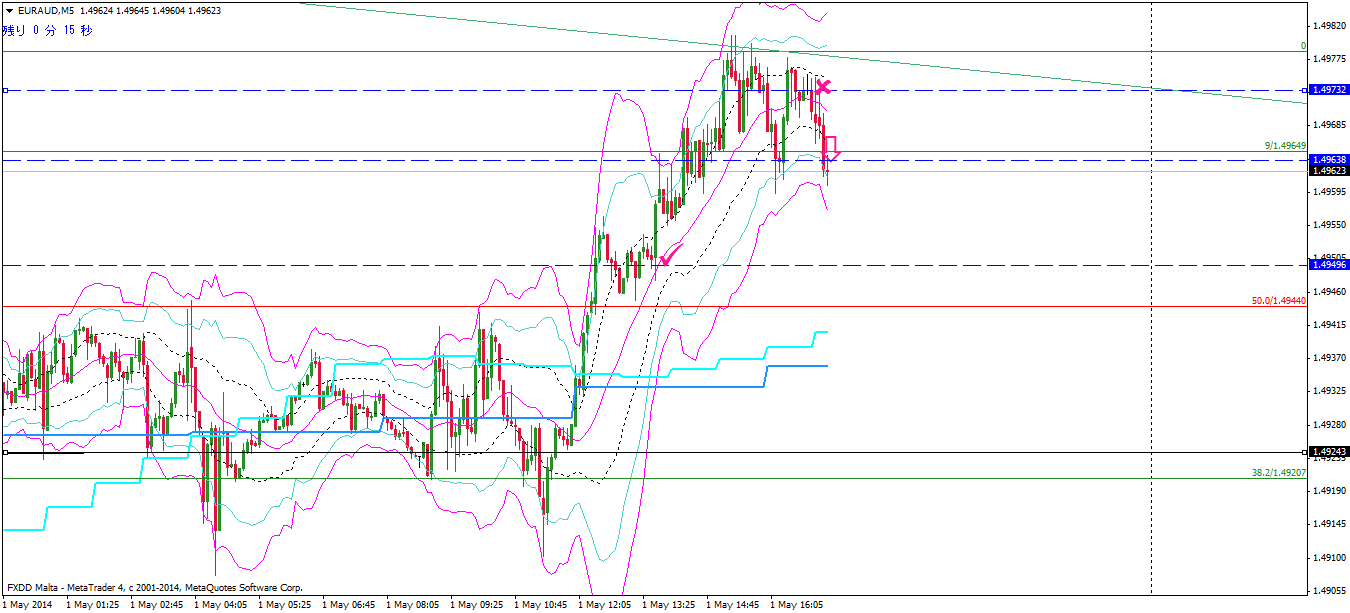Click the 1.49145 price on the axis
Image resolution: width=1350 pixels, height=613 pixels.
[x=1331, y=524]
